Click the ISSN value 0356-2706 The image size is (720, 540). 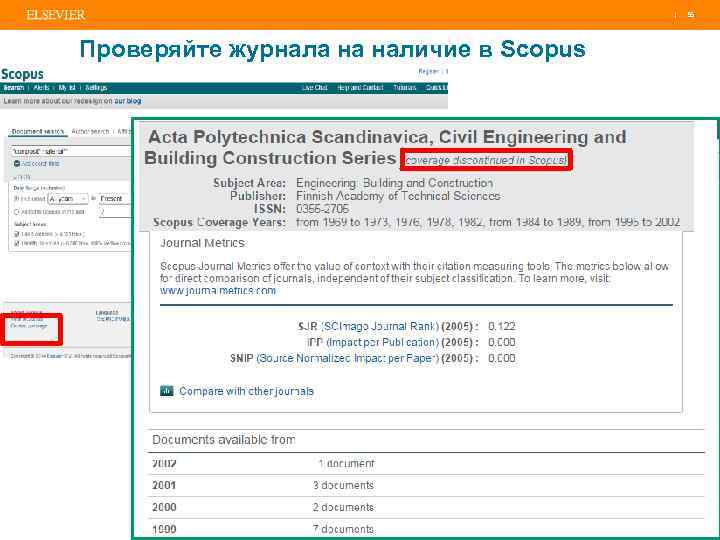322,209
